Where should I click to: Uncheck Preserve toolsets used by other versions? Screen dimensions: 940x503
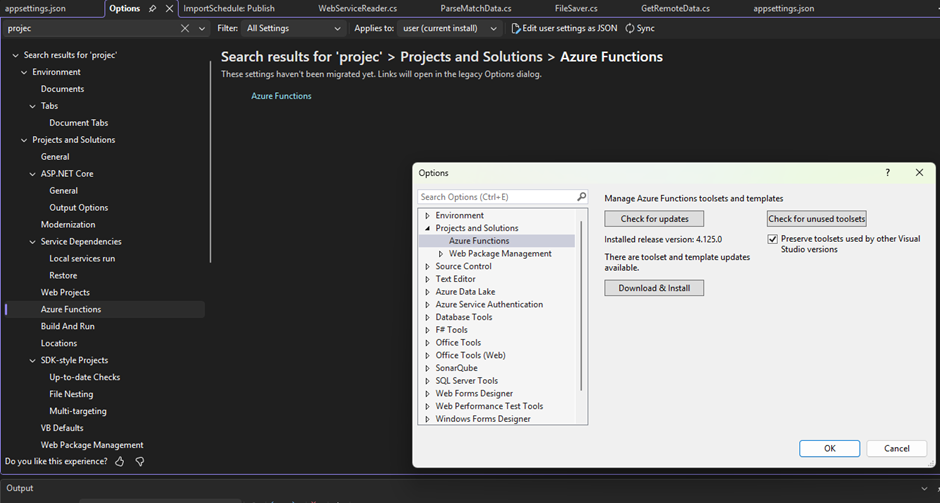(772, 239)
